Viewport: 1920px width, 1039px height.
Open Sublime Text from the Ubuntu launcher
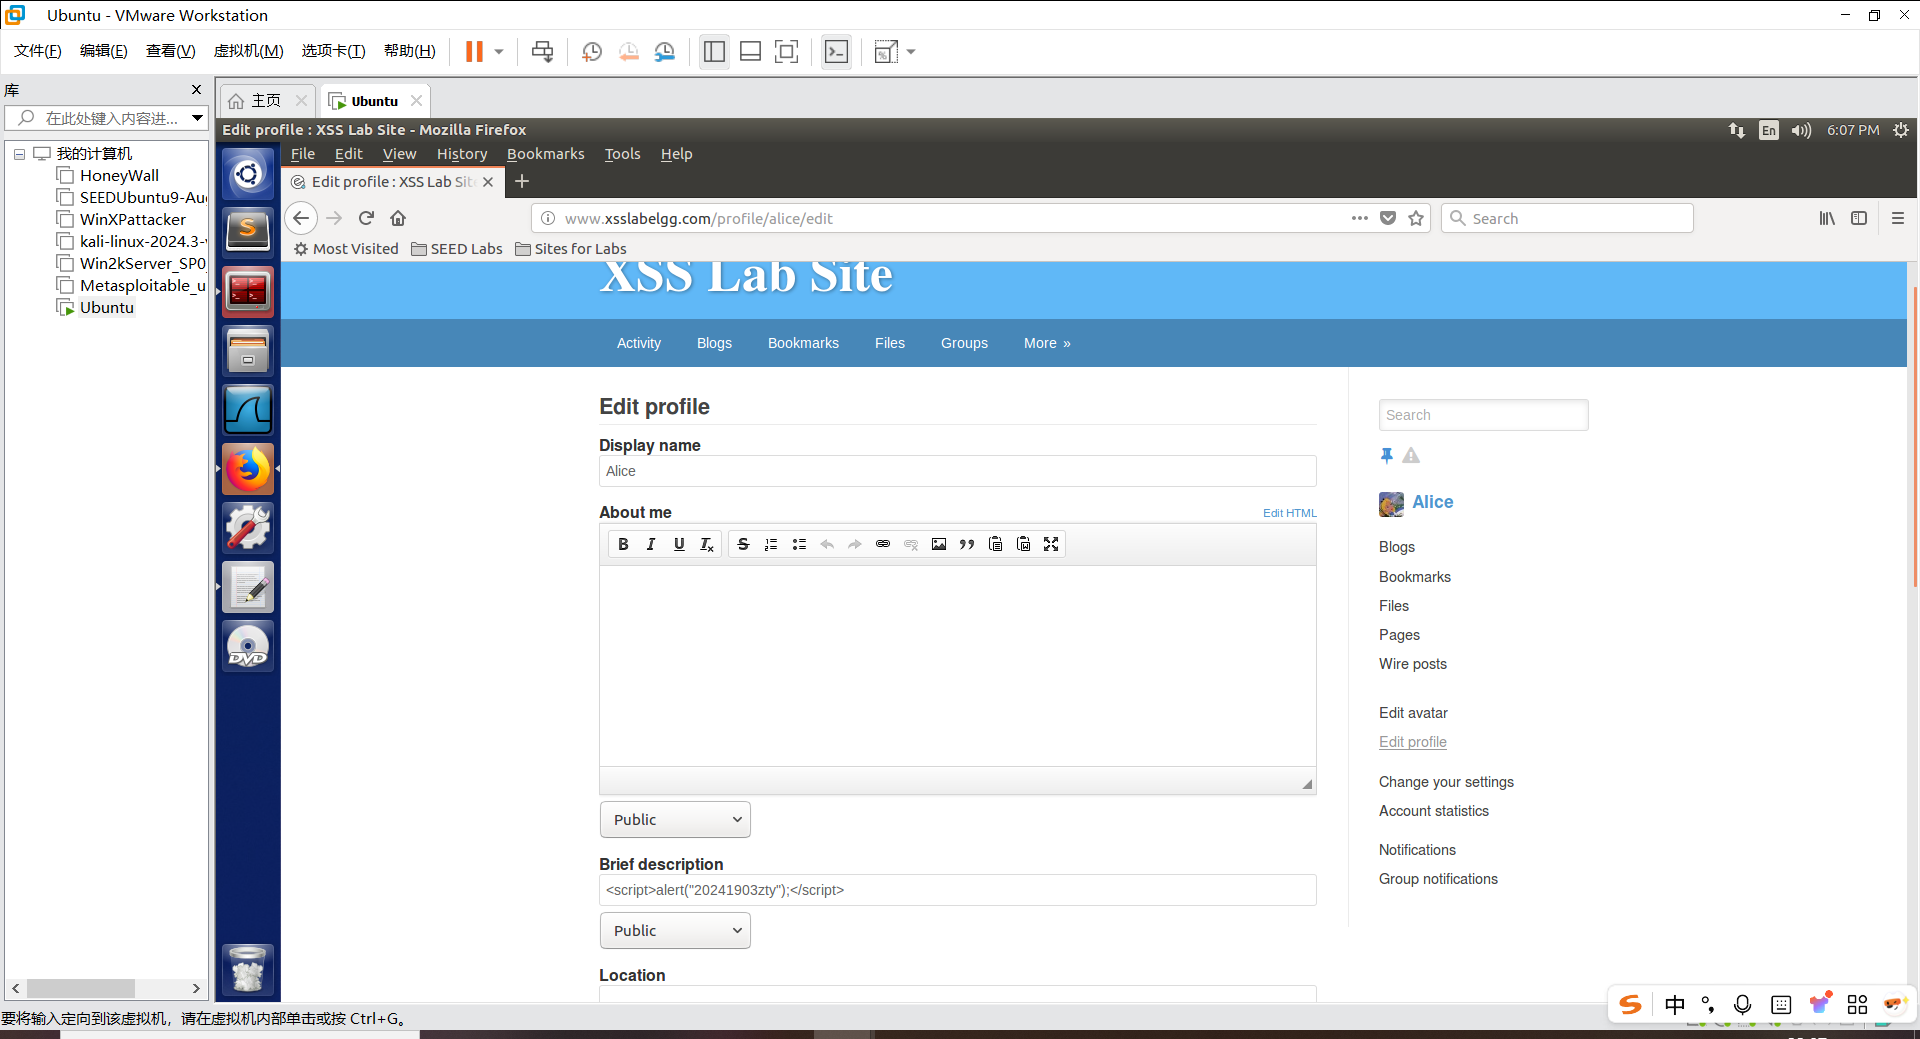pos(248,232)
